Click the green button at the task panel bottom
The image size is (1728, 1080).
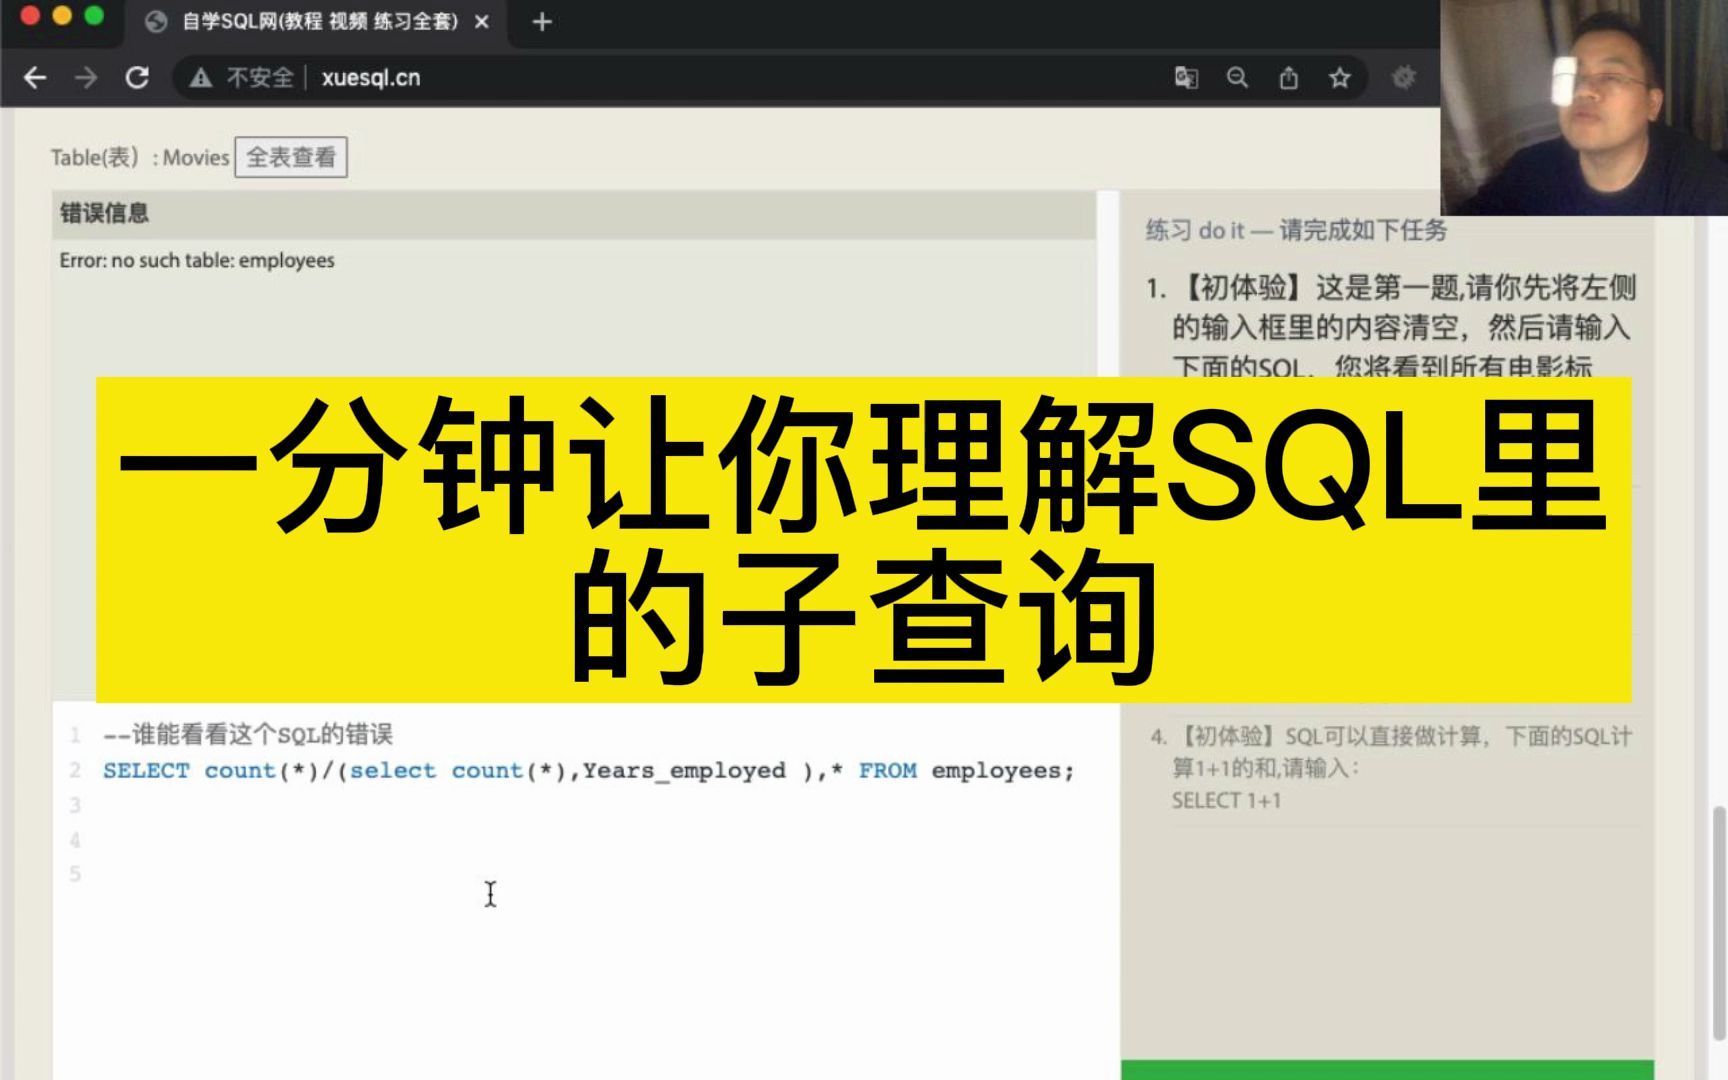tap(1387, 1070)
